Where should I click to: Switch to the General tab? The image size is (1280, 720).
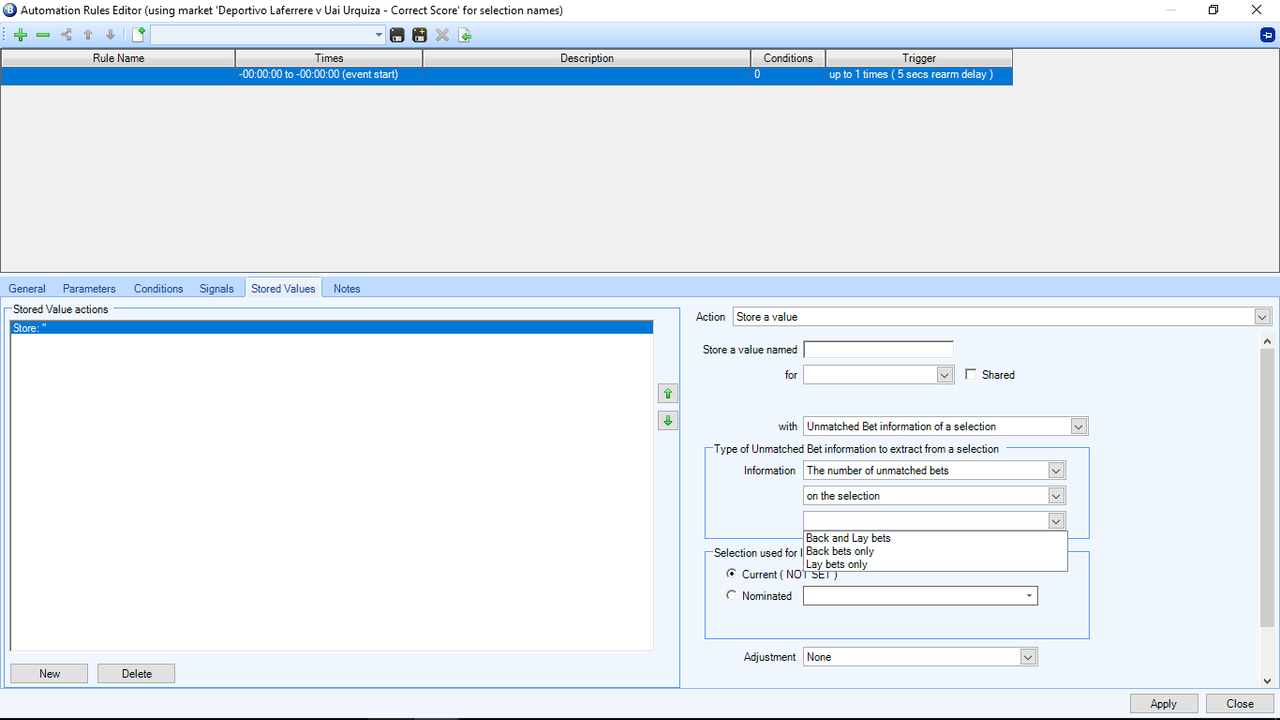click(27, 288)
